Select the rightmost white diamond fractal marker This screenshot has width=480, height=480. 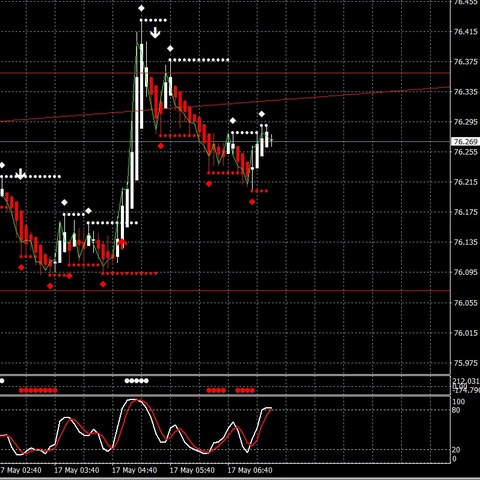[x=262, y=114]
